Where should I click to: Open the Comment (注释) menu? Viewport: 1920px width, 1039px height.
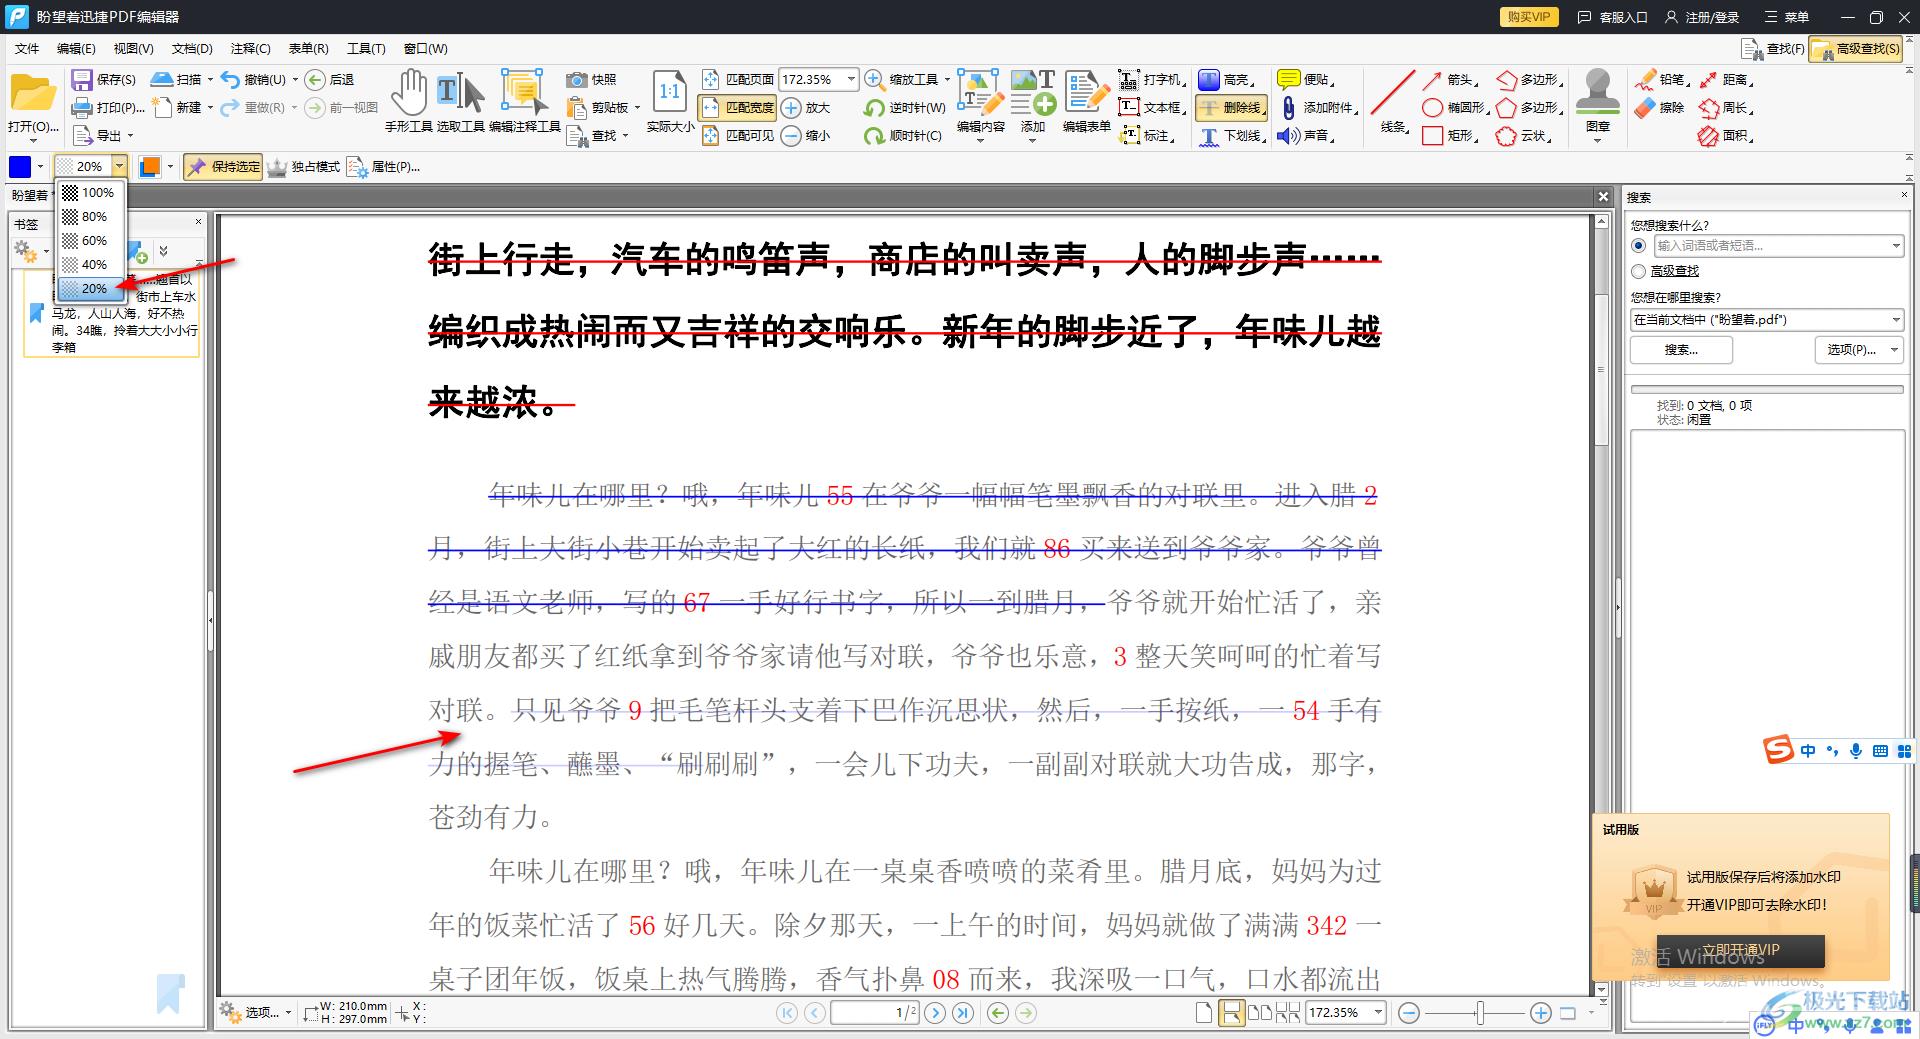pos(250,49)
